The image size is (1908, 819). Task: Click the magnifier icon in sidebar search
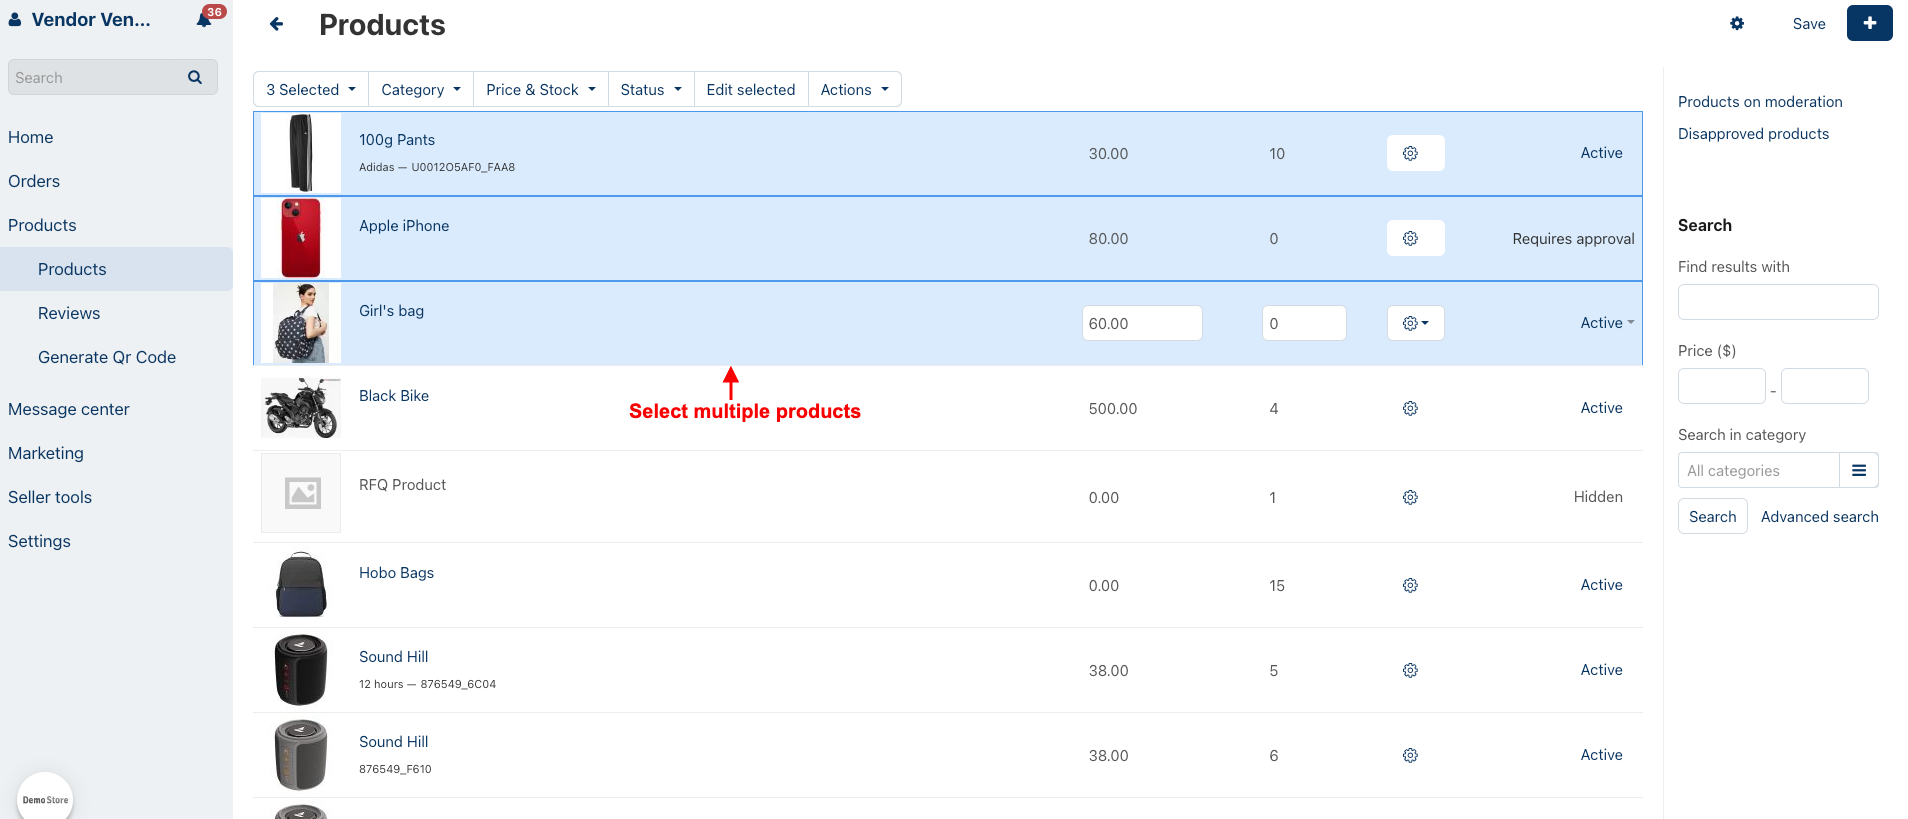195,77
